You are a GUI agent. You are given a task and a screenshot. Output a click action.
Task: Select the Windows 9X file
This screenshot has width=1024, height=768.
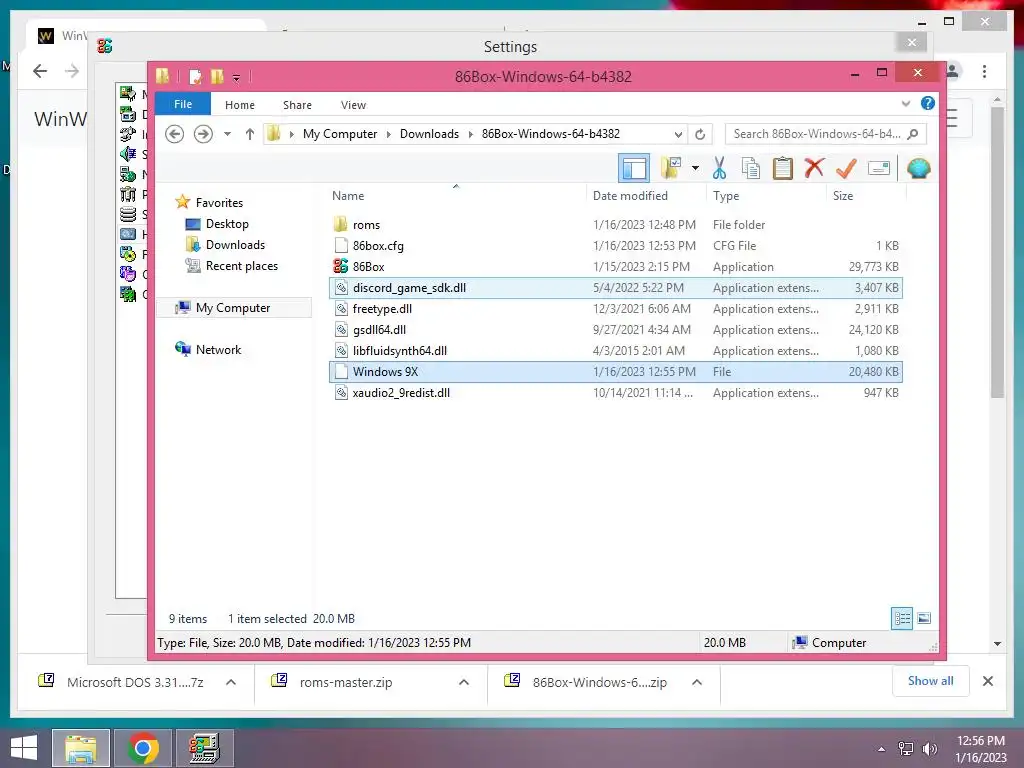click(x=616, y=372)
